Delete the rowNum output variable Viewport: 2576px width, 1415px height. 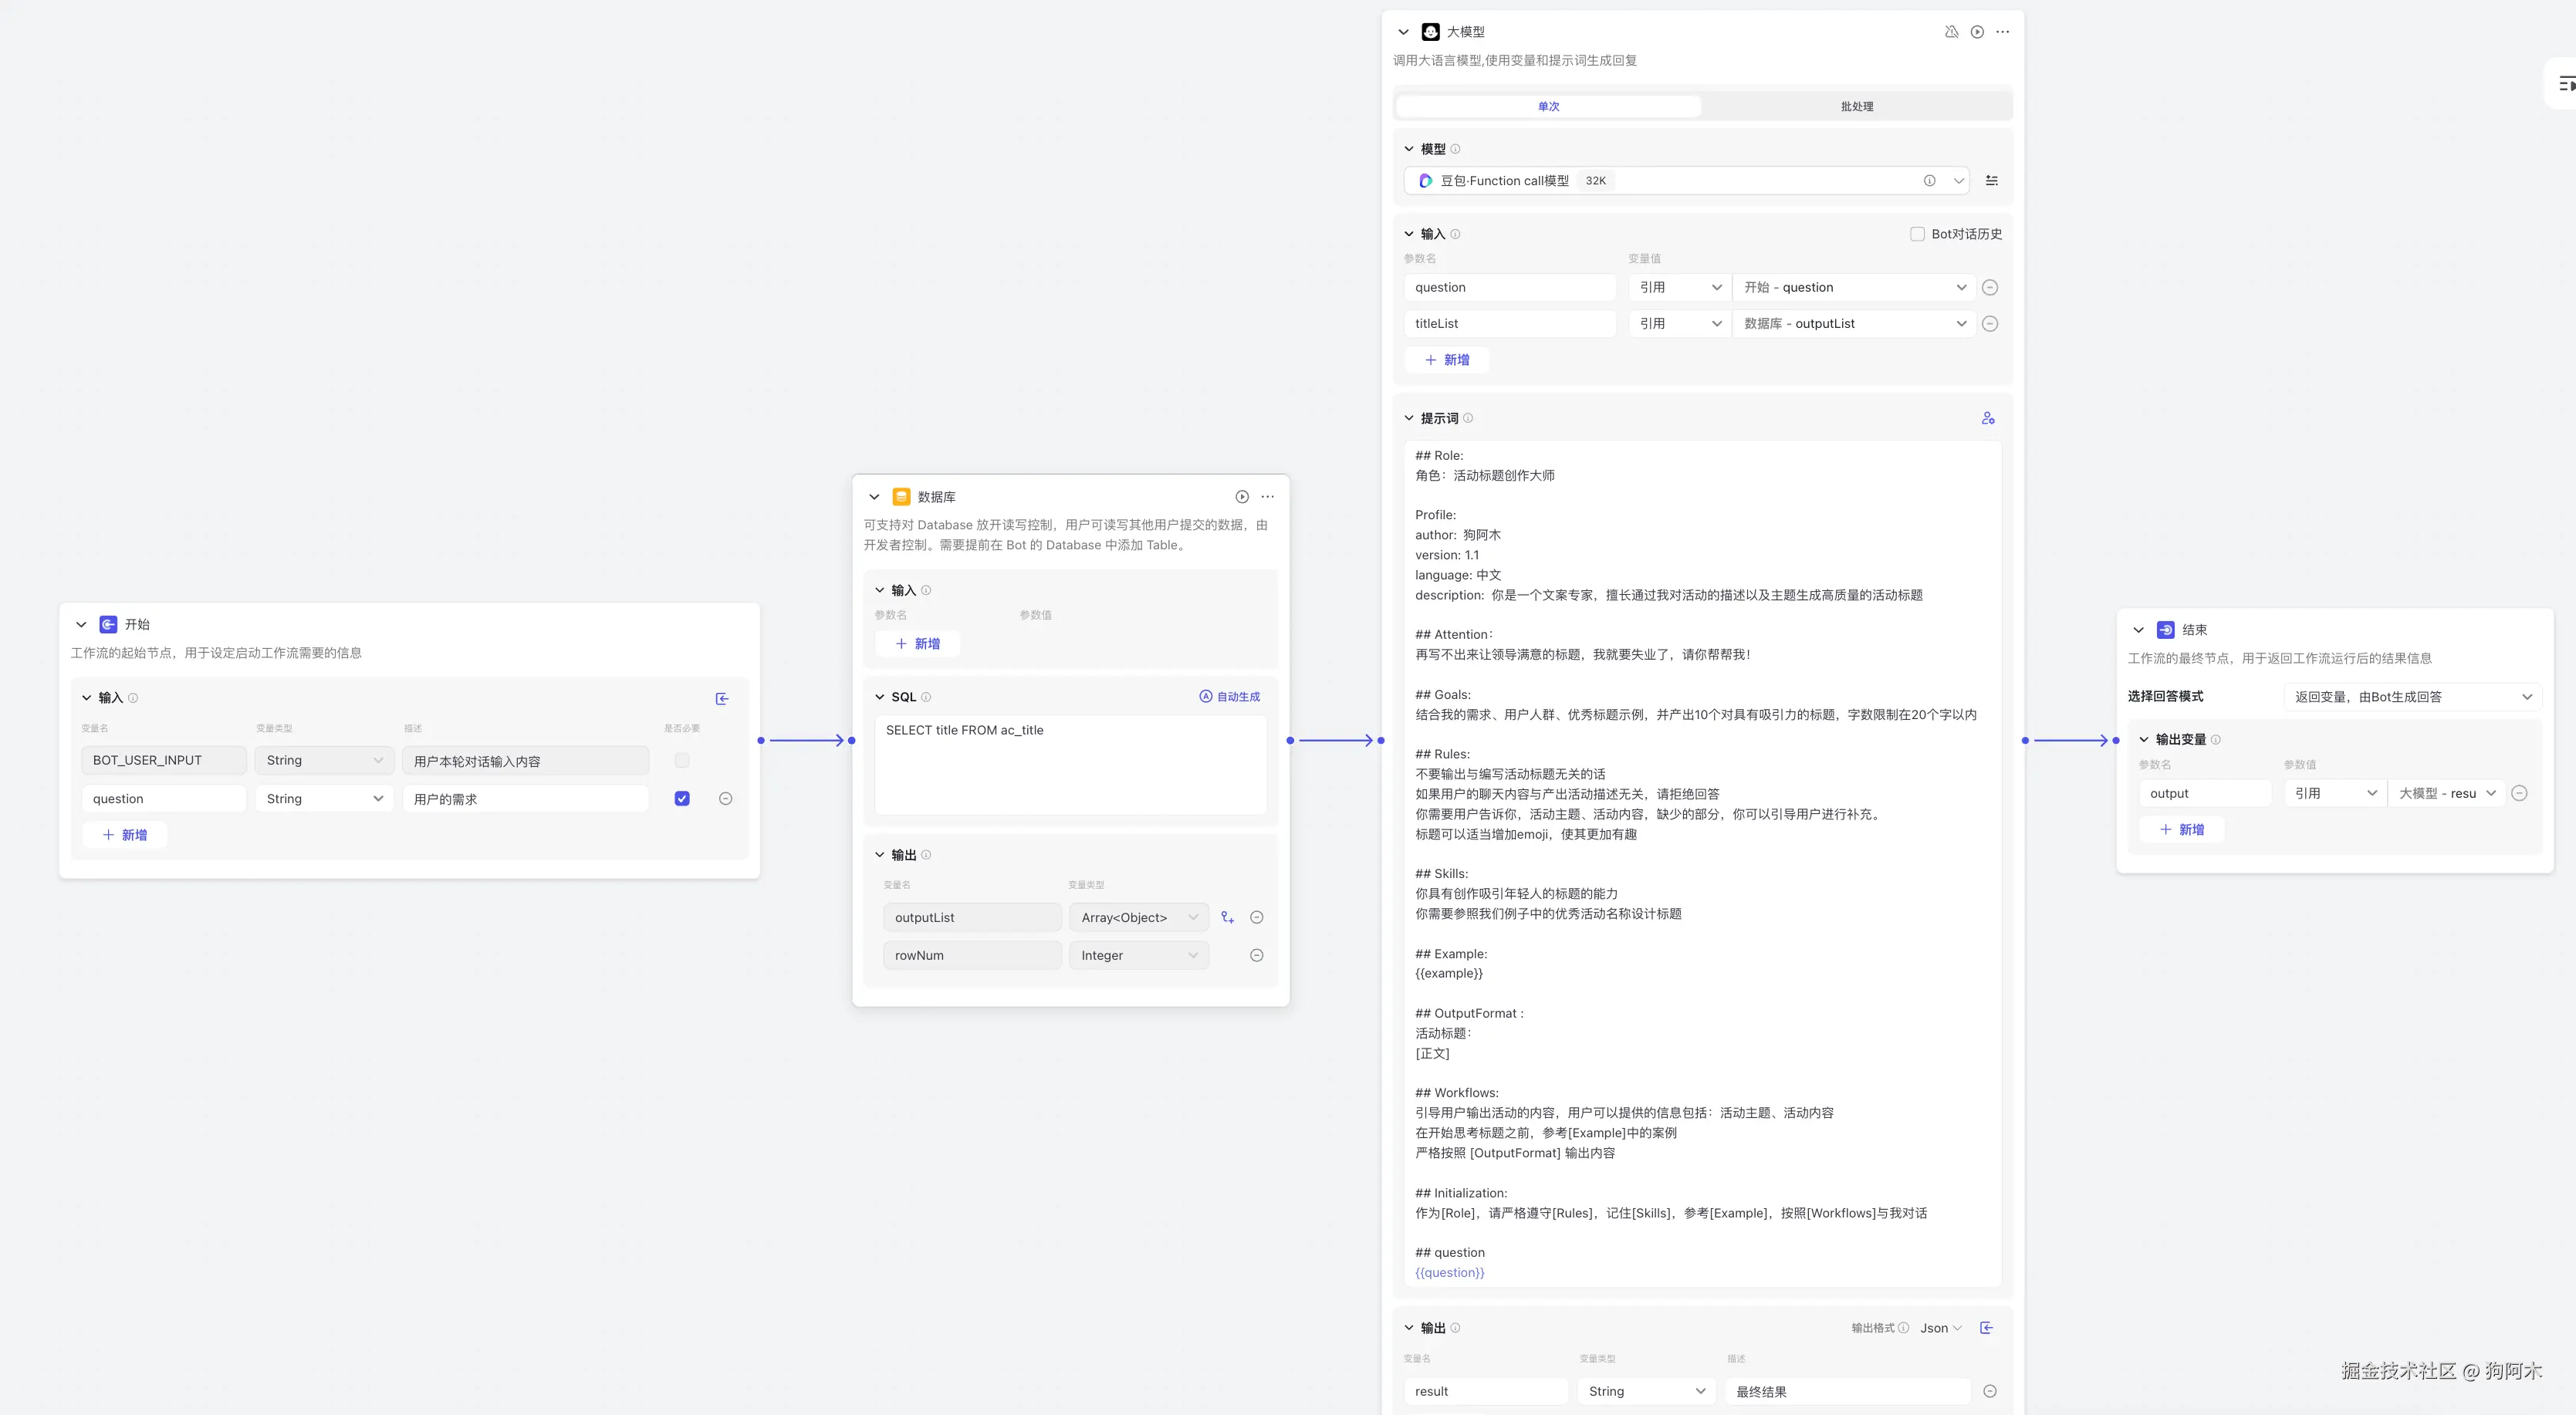pyautogui.click(x=1257, y=956)
